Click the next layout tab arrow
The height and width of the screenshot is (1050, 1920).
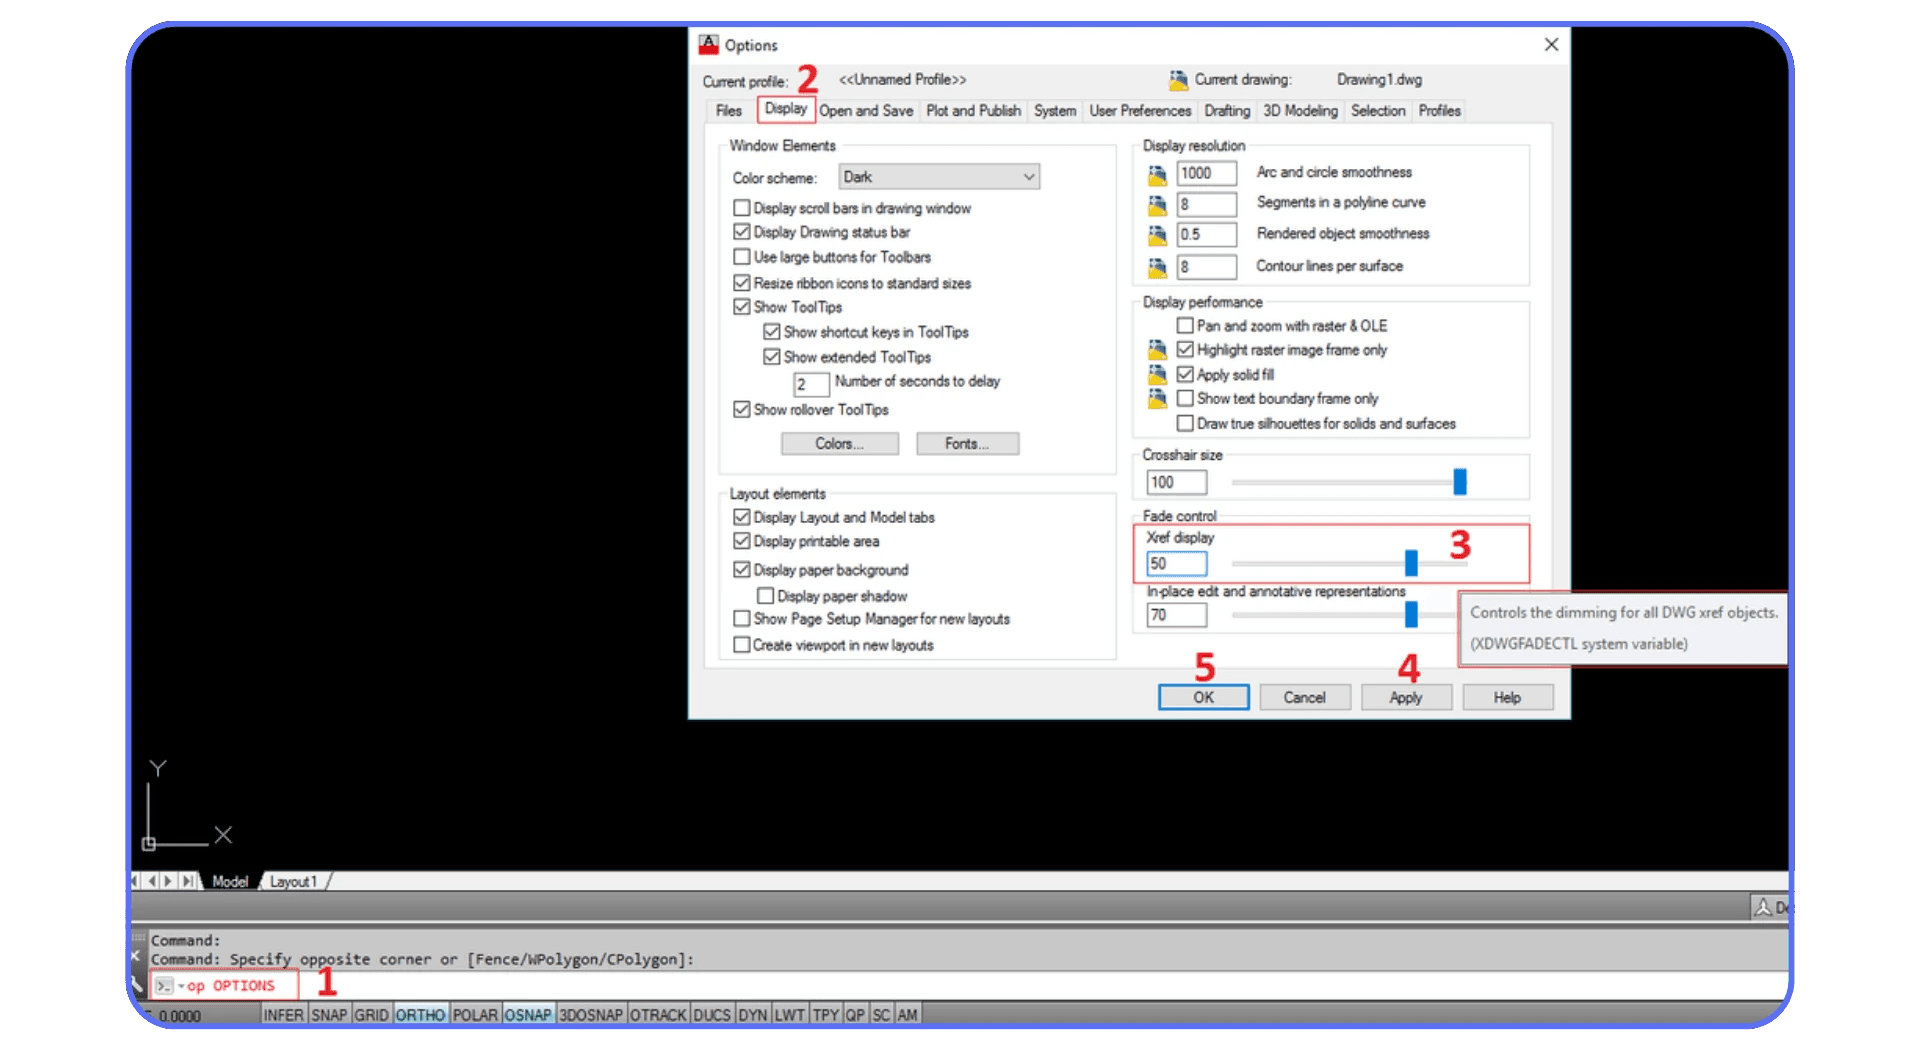click(169, 881)
